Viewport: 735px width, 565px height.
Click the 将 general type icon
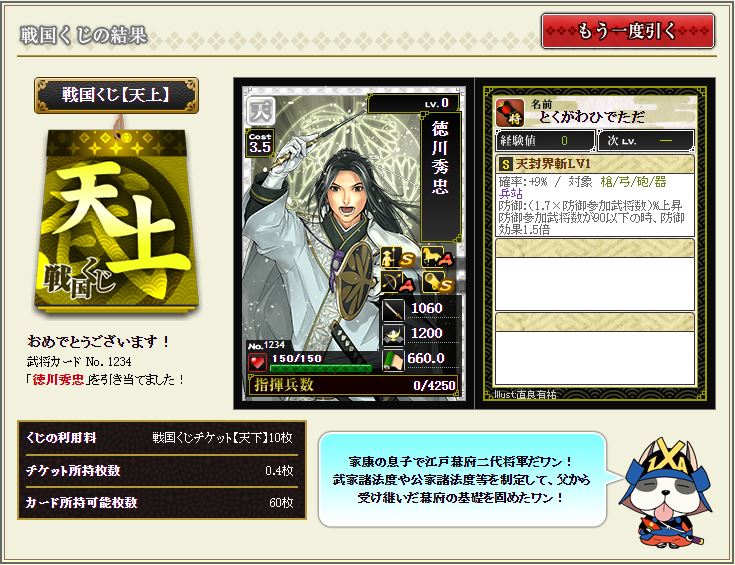510,113
